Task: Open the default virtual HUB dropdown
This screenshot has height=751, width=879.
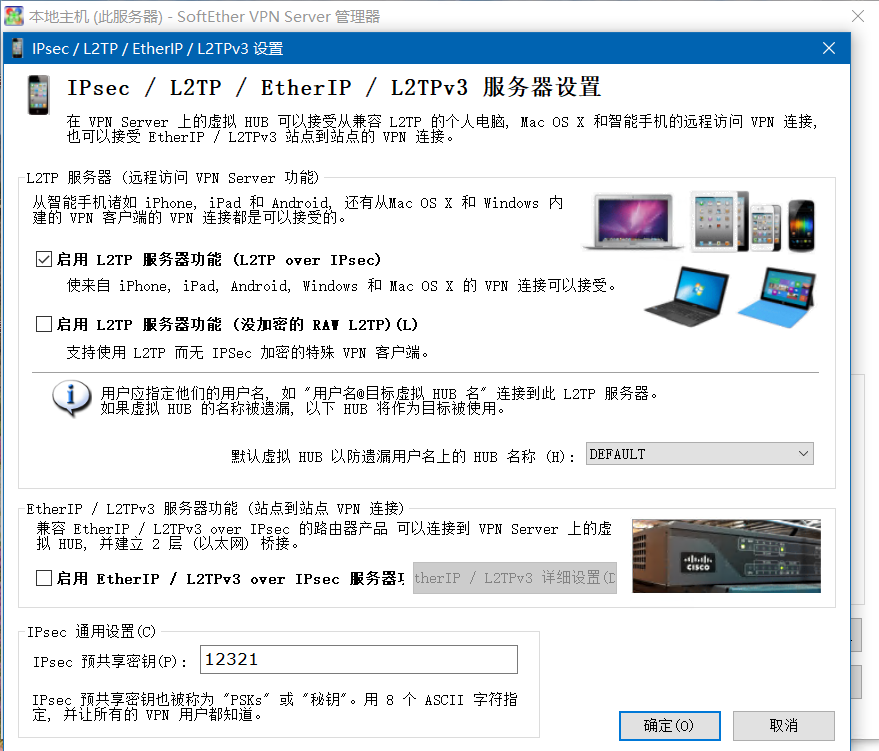Action: pyautogui.click(x=700, y=453)
